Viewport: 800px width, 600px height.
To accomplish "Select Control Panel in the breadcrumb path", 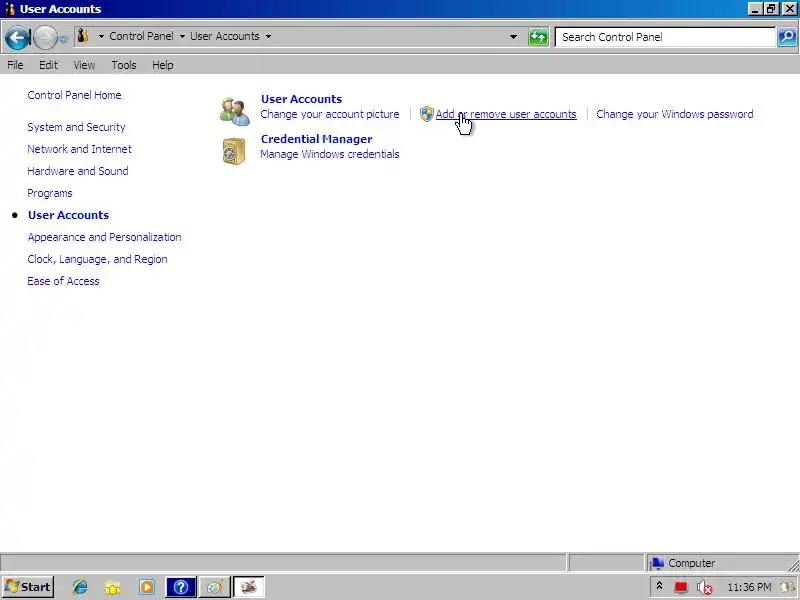I will 141,36.
